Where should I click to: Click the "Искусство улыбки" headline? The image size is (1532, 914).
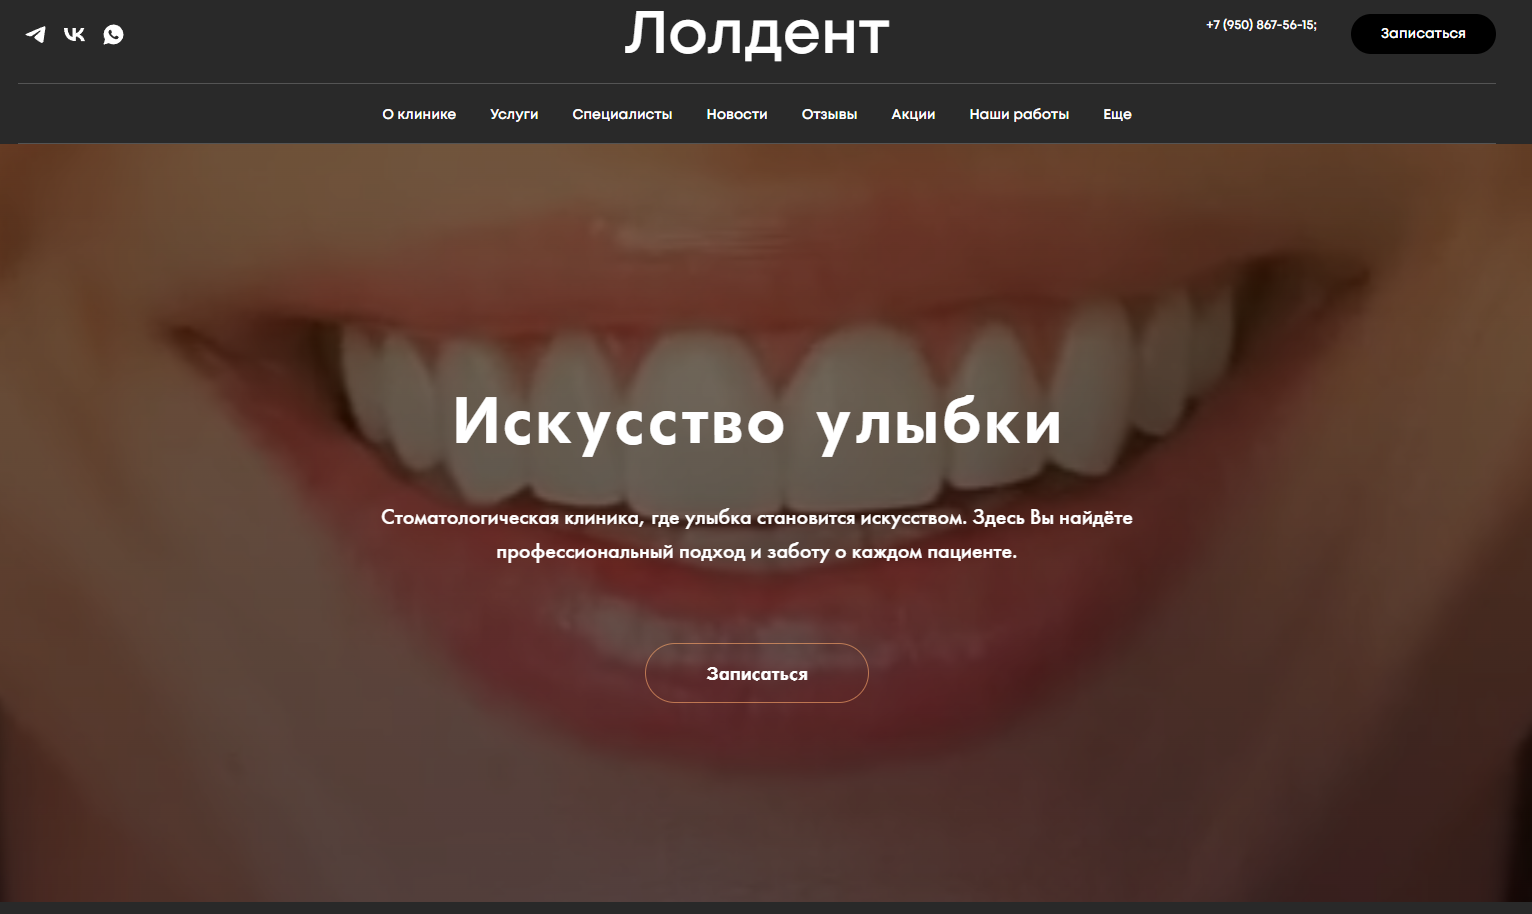click(x=757, y=423)
